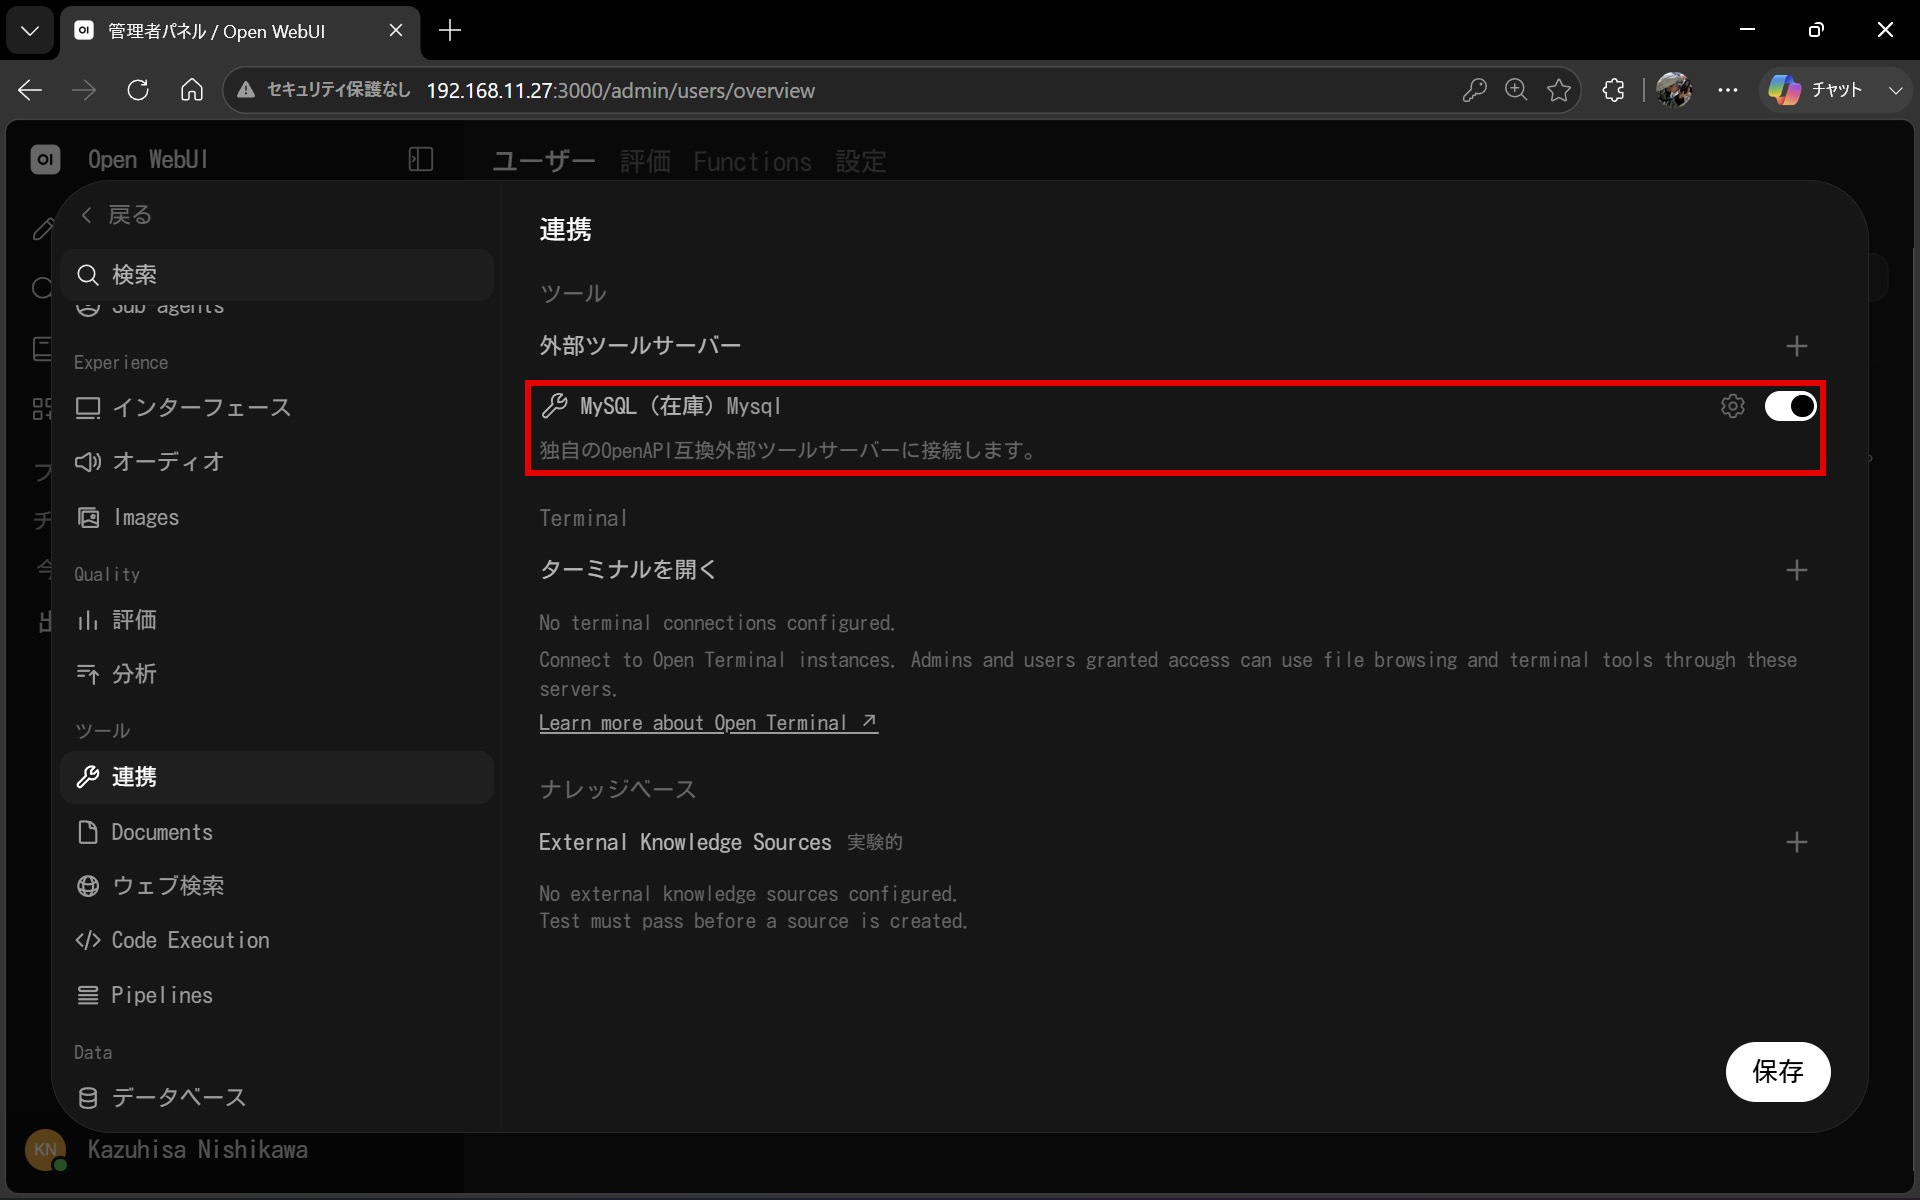Click the address bar URL

[x=621, y=90]
